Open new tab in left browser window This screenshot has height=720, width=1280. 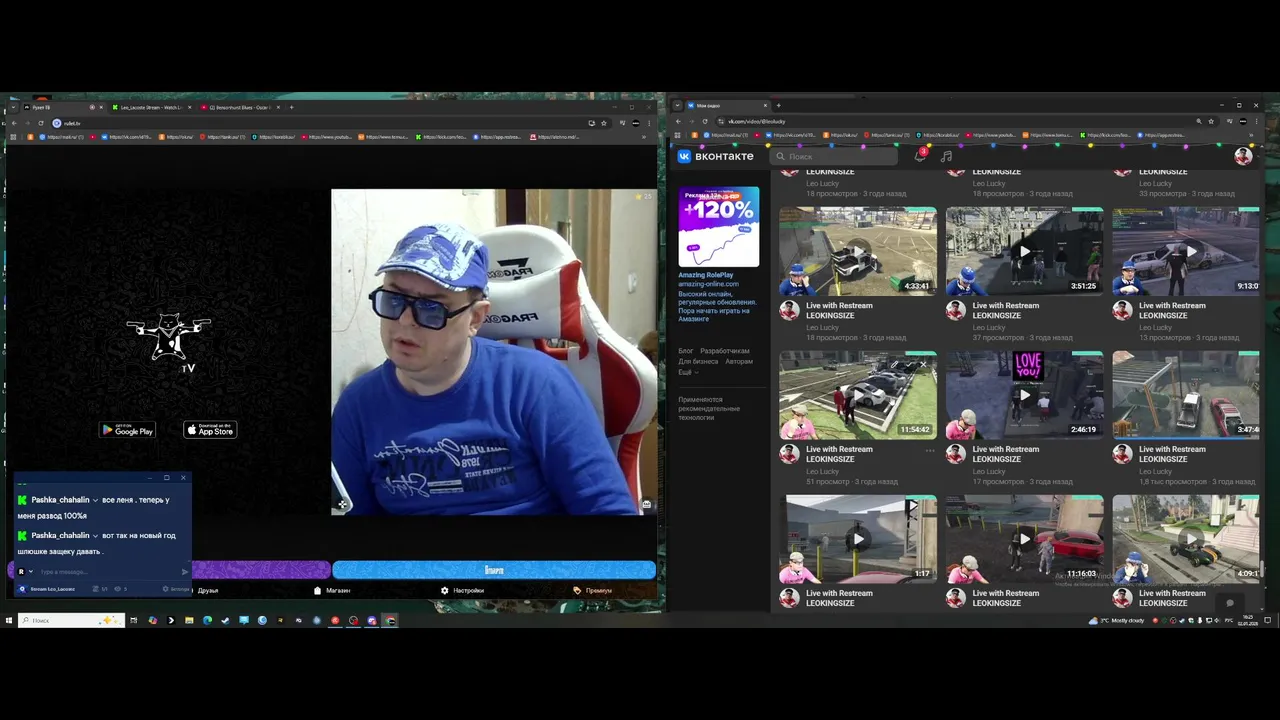click(x=291, y=107)
